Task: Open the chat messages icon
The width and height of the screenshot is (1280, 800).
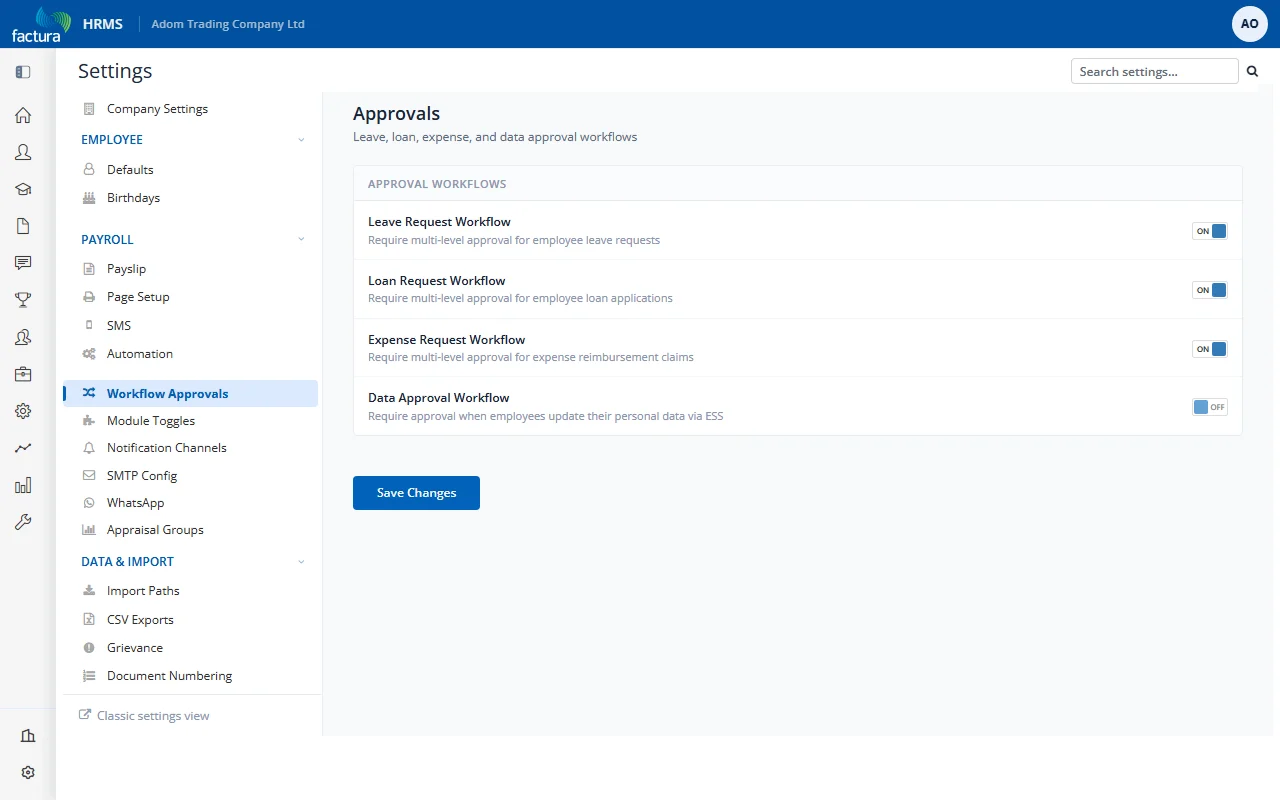Action: point(23,263)
